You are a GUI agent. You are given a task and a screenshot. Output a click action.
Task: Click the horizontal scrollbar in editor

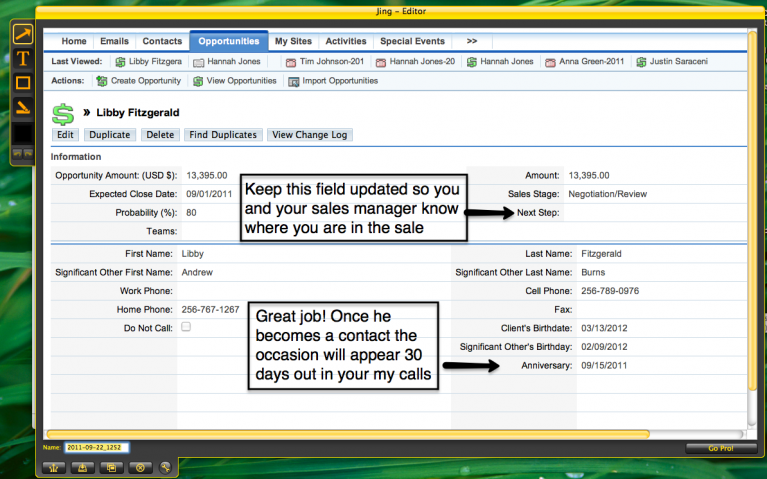click(347, 434)
